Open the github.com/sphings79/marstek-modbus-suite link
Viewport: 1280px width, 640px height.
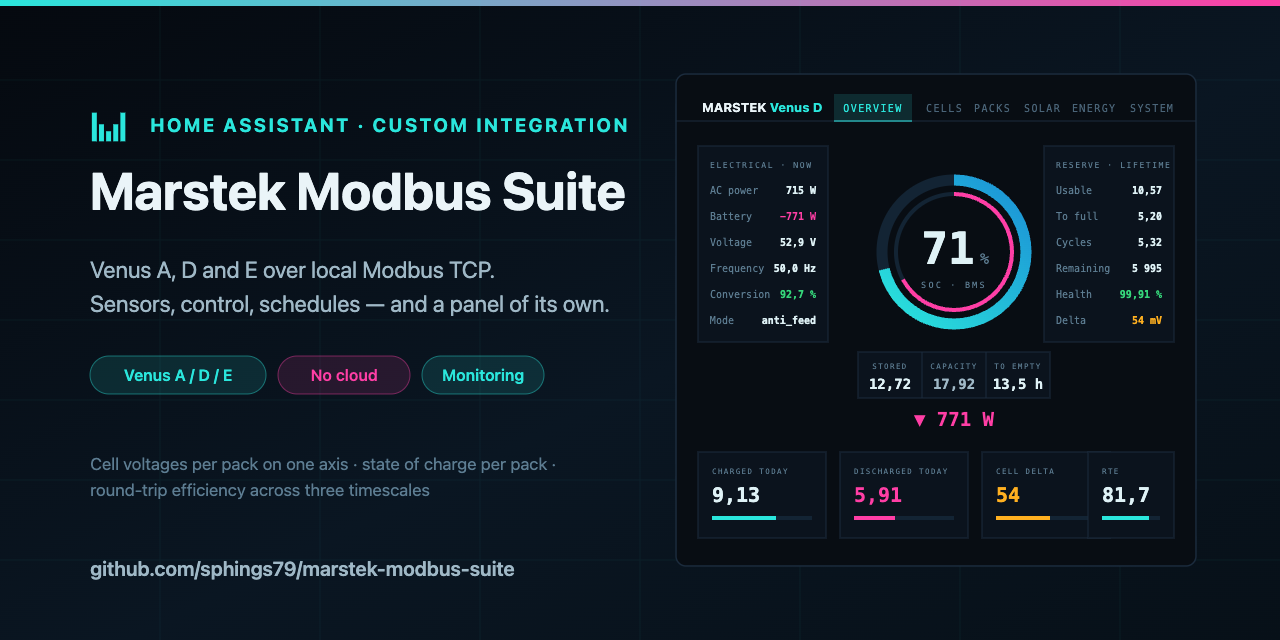click(x=302, y=569)
